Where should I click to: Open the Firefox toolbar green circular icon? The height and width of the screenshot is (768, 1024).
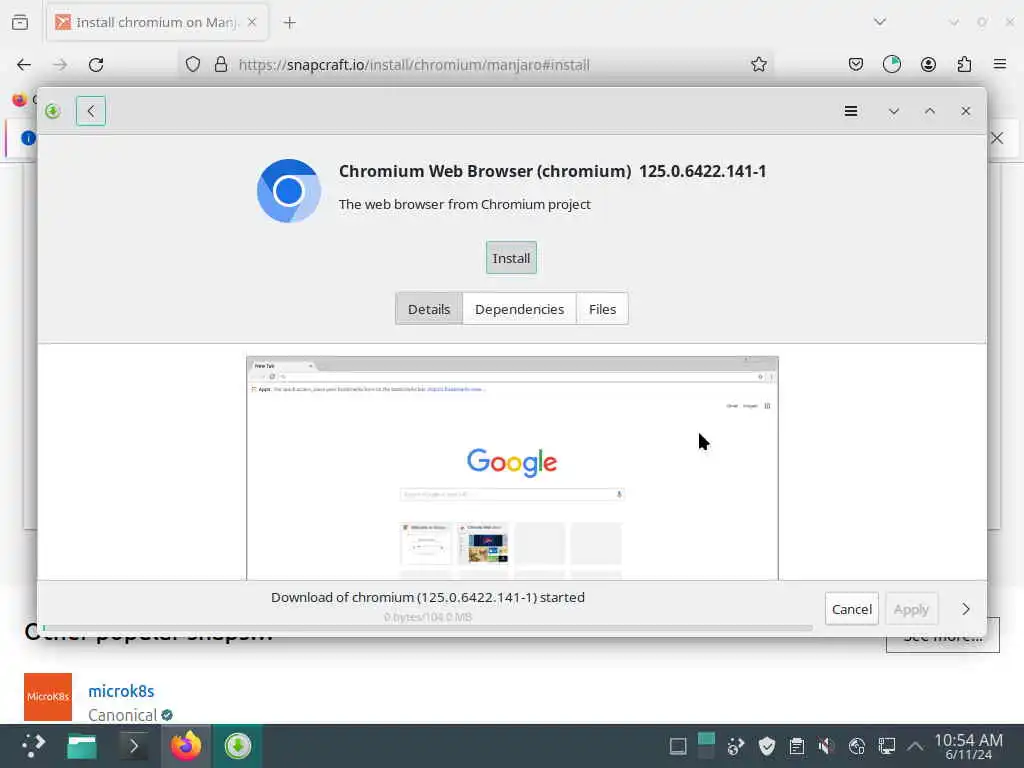pyautogui.click(x=891, y=64)
